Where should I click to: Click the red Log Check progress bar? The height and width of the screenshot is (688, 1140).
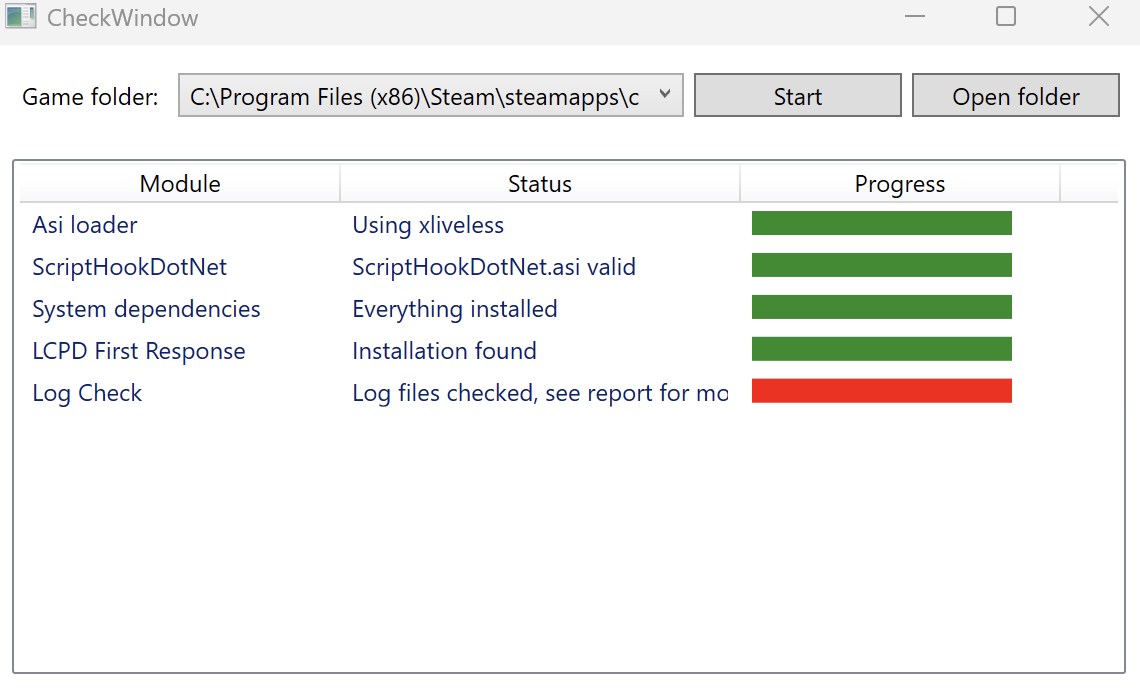click(881, 391)
